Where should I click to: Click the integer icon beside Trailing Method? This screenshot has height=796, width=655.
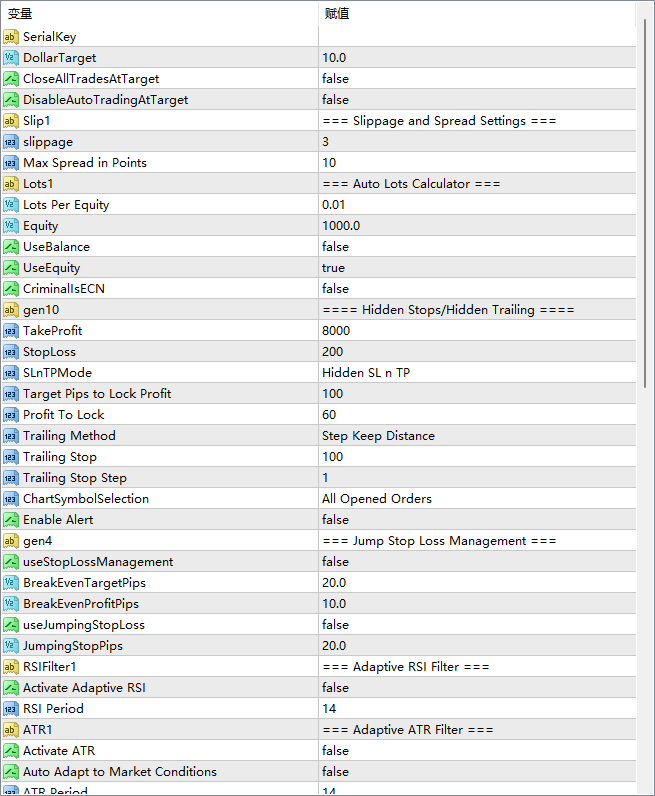pyautogui.click(x=11, y=436)
